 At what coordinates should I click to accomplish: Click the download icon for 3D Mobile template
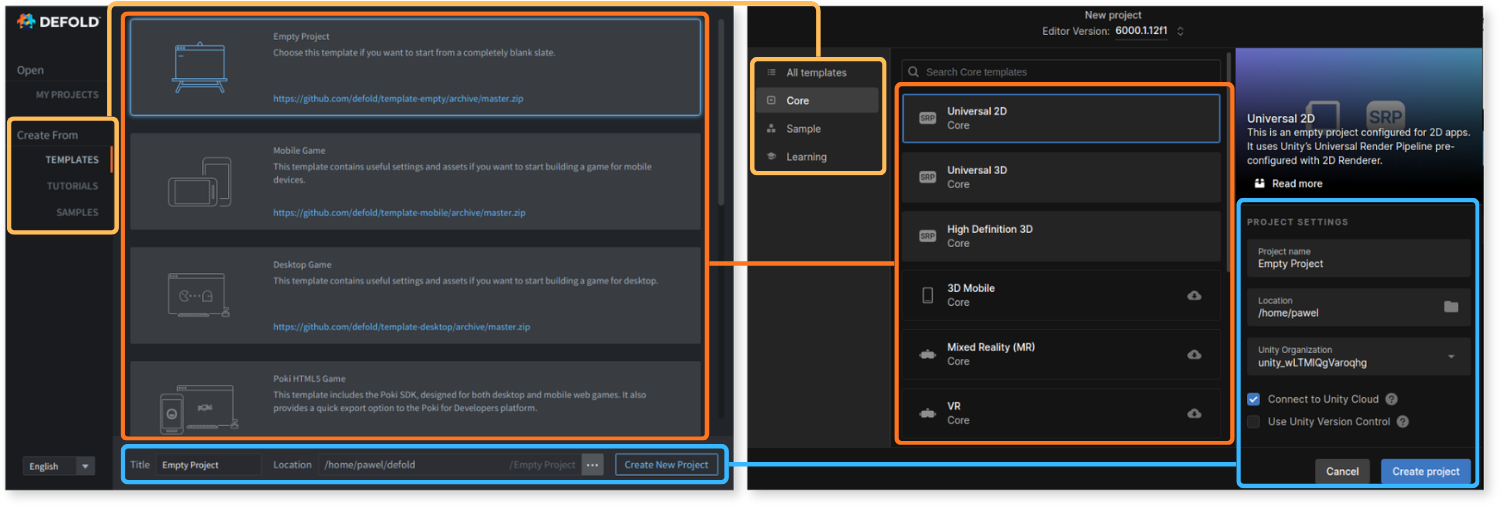pyautogui.click(x=1193, y=296)
